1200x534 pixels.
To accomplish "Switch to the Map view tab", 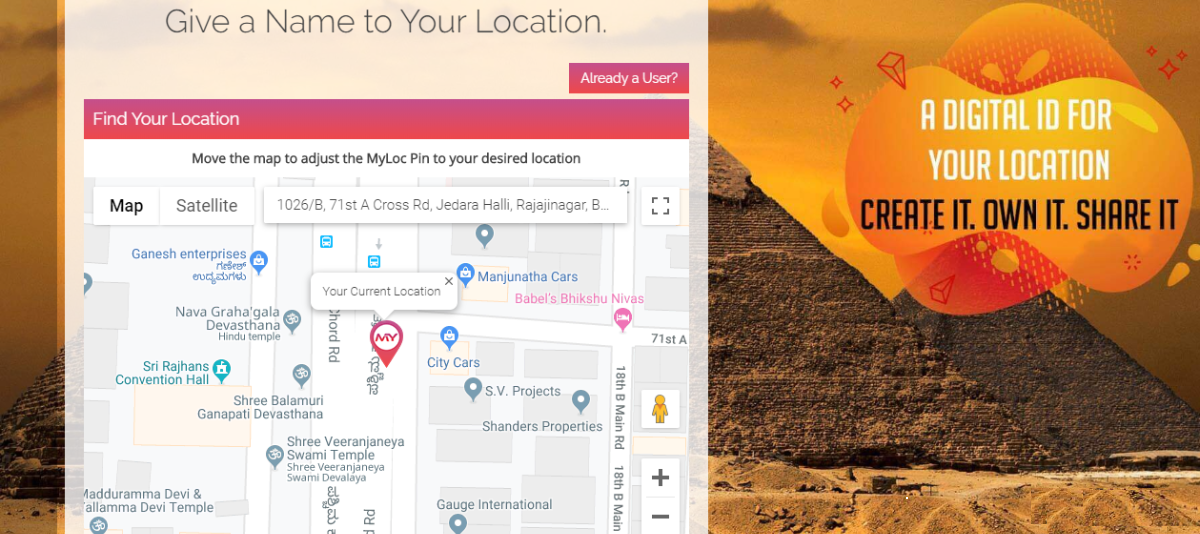I will tap(126, 206).
